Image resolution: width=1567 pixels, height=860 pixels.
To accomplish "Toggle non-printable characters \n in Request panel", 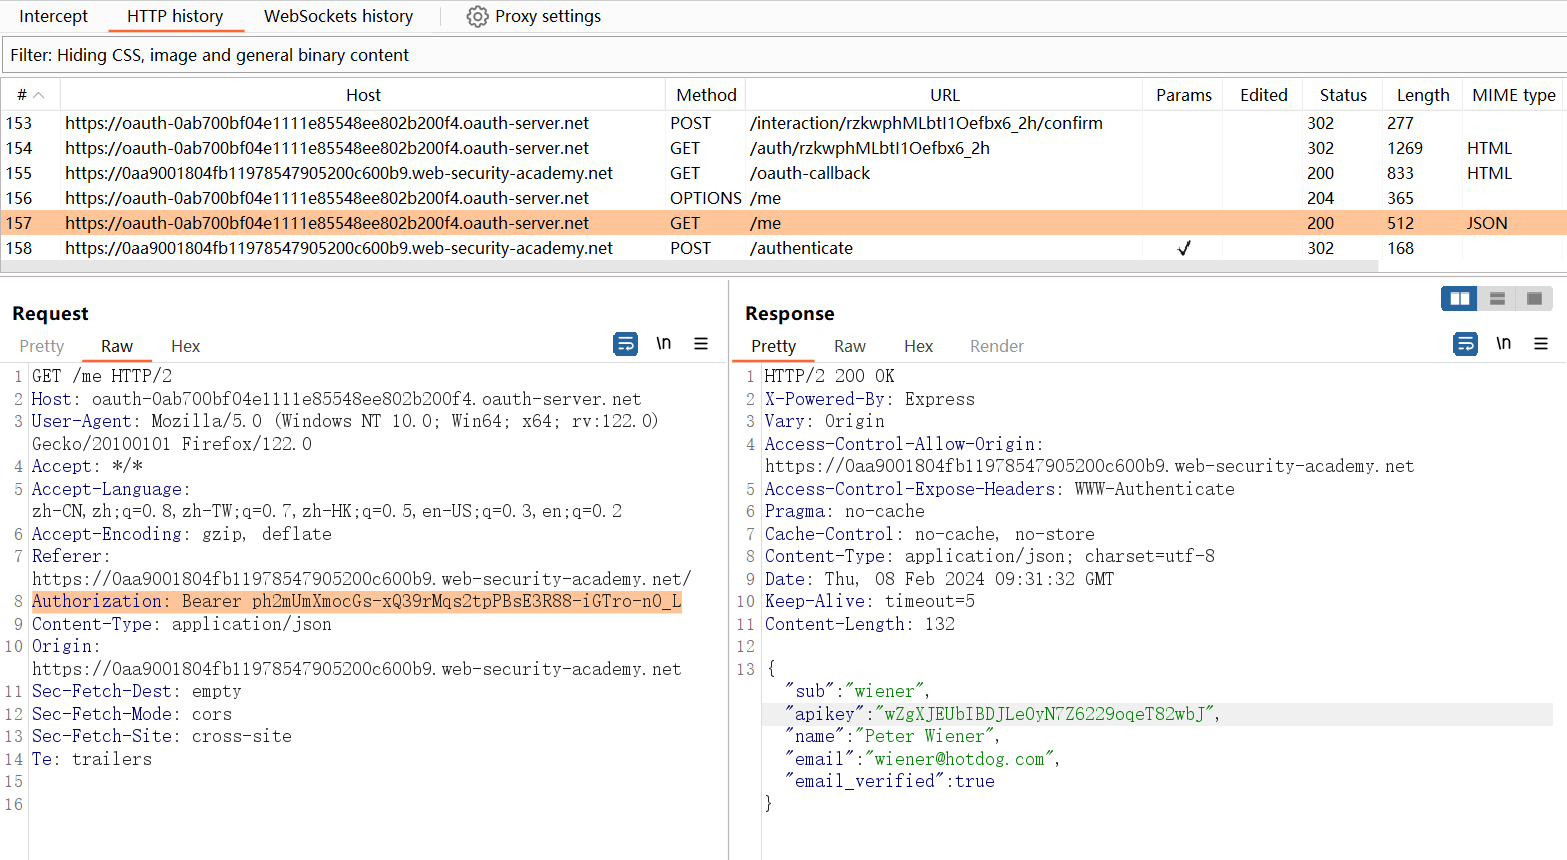I will [663, 344].
